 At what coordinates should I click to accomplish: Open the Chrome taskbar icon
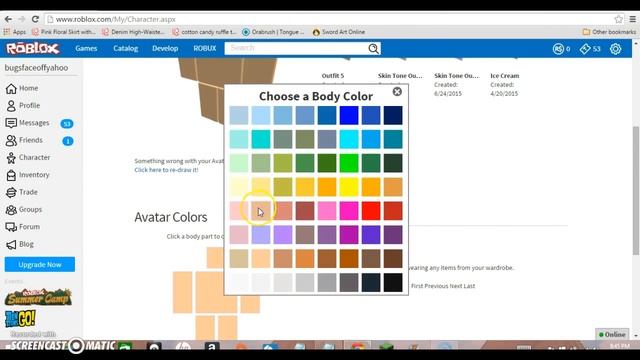point(358,347)
